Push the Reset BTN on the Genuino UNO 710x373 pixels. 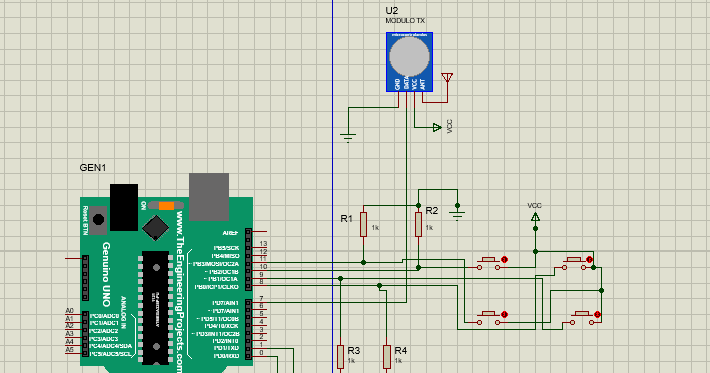(98, 220)
